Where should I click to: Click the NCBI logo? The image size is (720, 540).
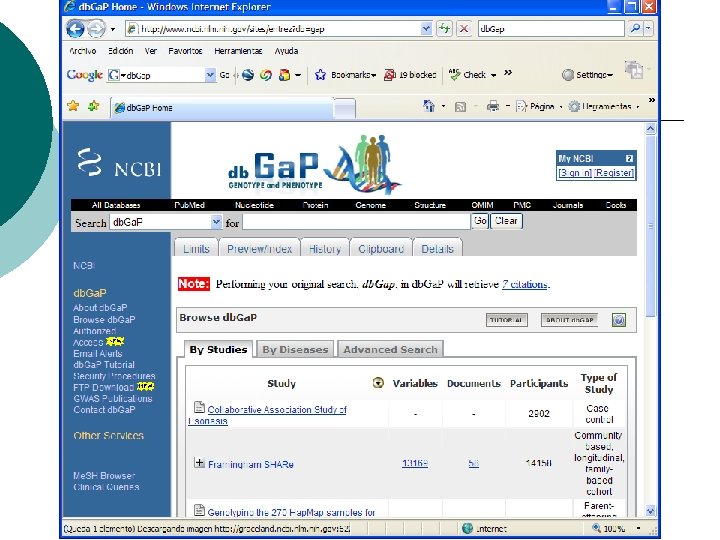tap(119, 163)
